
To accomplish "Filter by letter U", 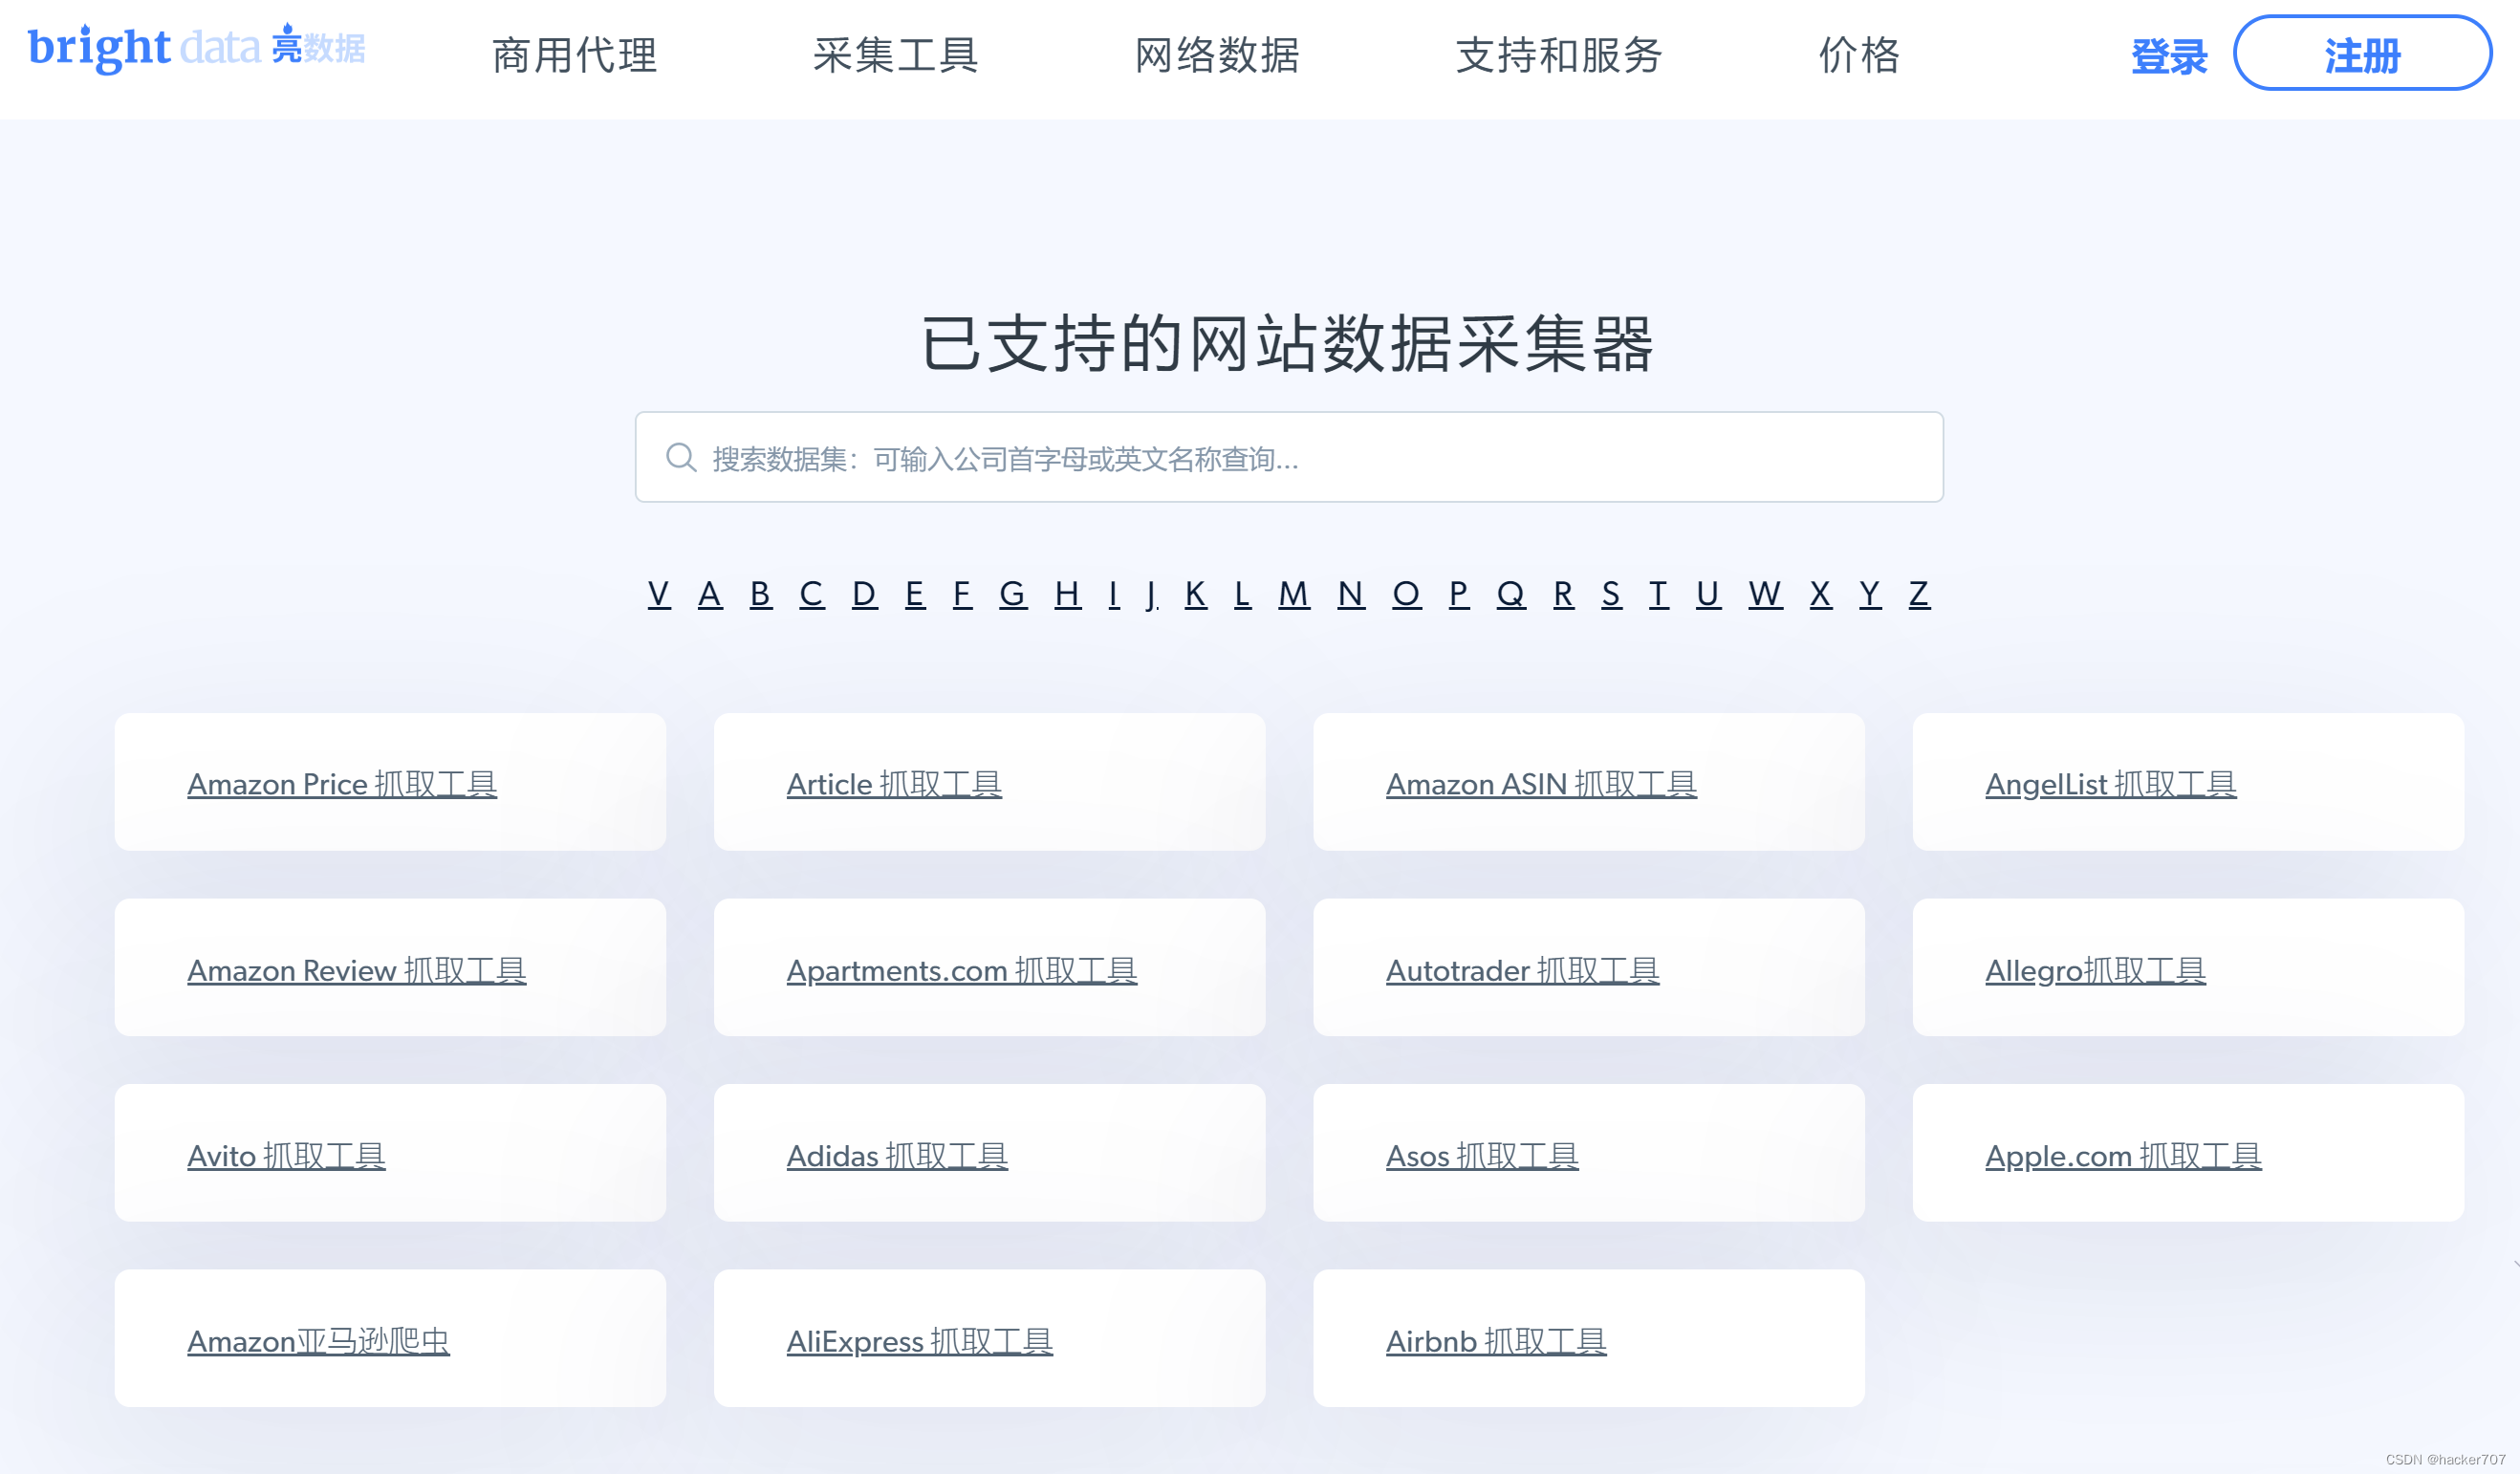I will tap(1709, 594).
